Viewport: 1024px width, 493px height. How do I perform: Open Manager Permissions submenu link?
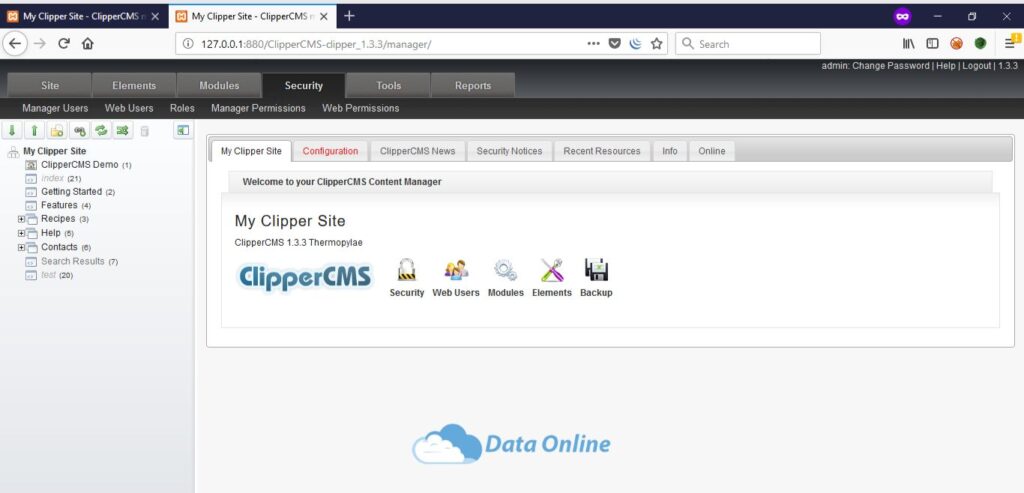click(x=258, y=108)
